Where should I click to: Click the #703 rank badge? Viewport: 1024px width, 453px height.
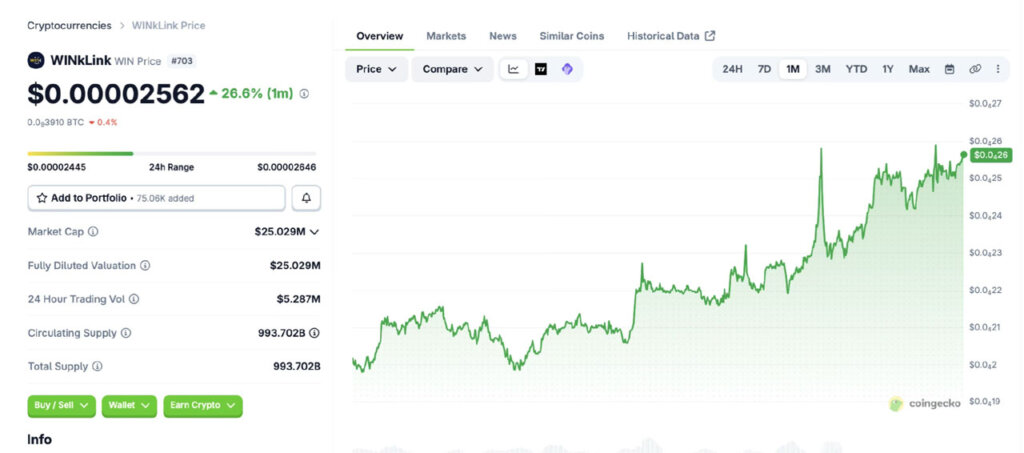182,61
